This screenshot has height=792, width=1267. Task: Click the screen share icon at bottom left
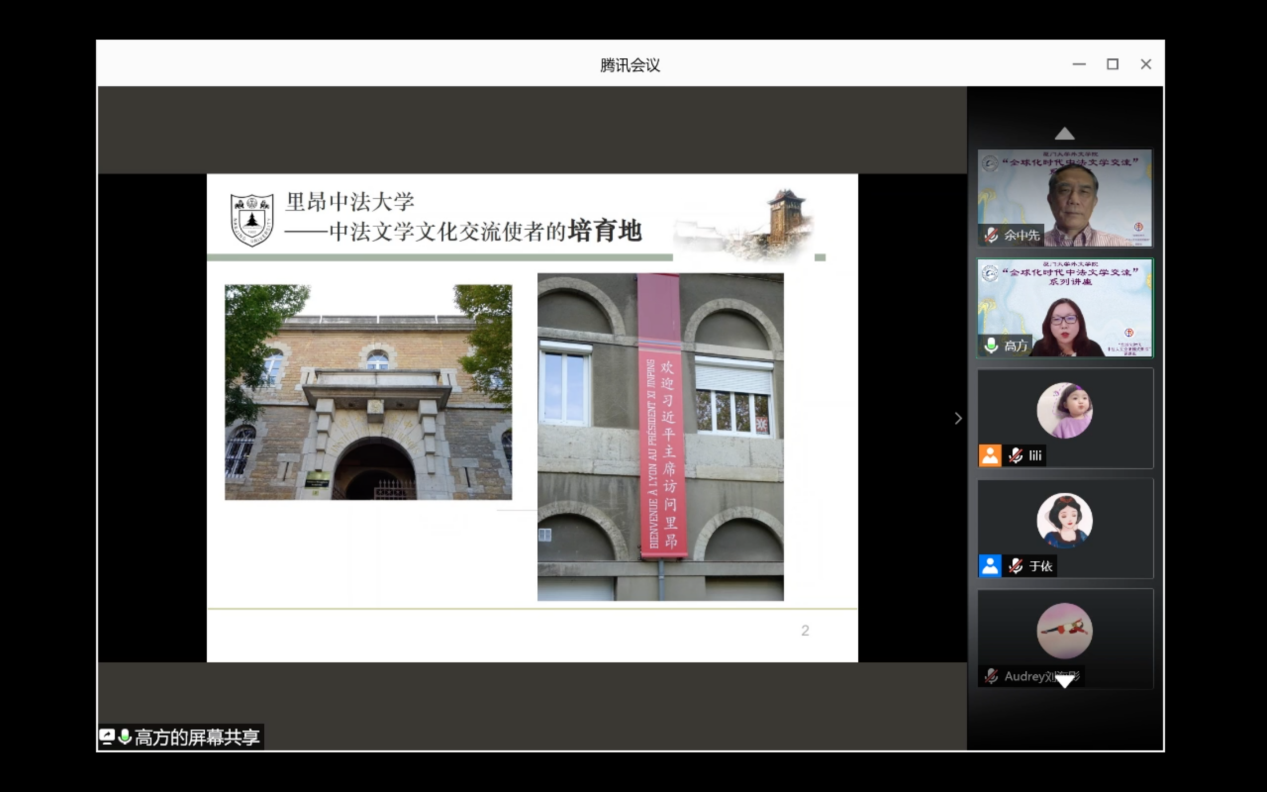pyautogui.click(x=107, y=737)
